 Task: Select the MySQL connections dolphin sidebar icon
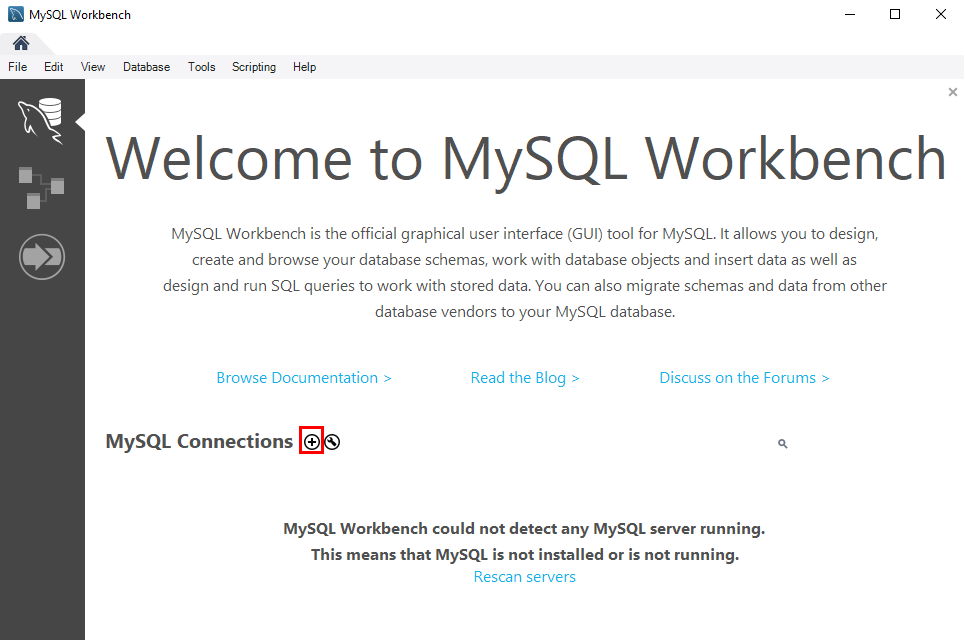click(x=41, y=121)
